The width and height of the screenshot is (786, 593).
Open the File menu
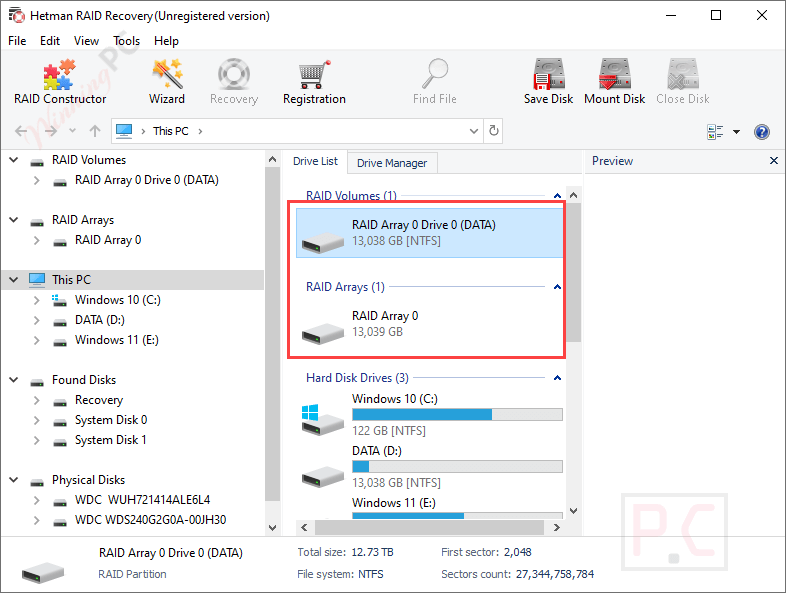(x=17, y=41)
